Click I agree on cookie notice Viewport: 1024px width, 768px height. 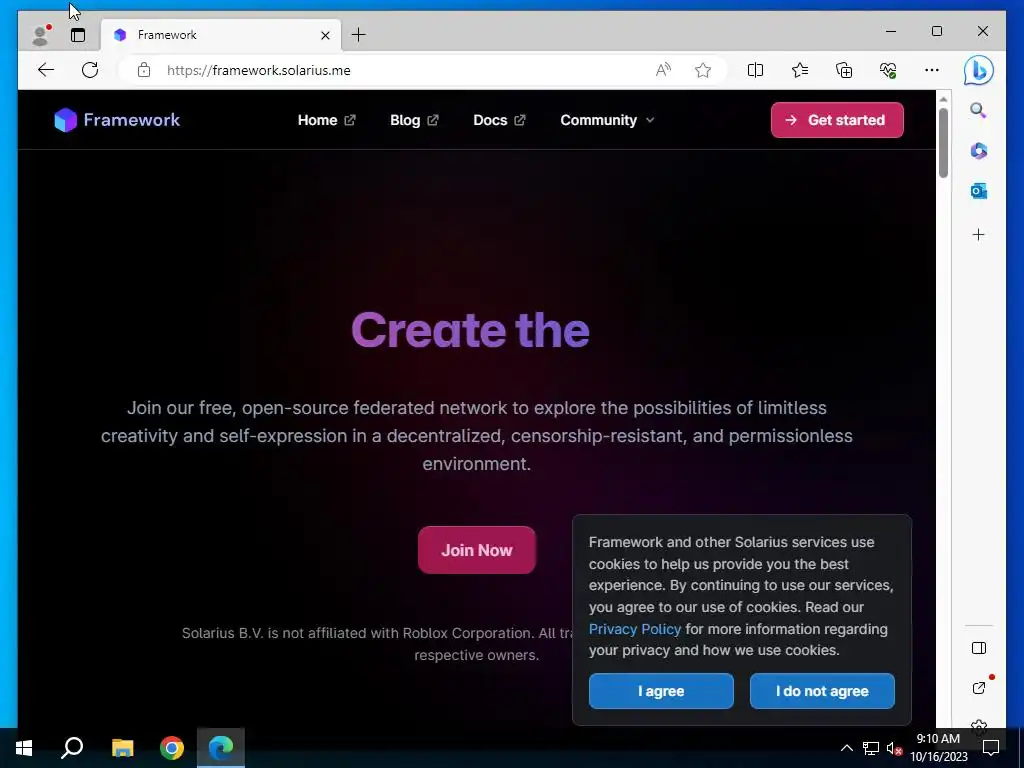pyautogui.click(x=661, y=691)
